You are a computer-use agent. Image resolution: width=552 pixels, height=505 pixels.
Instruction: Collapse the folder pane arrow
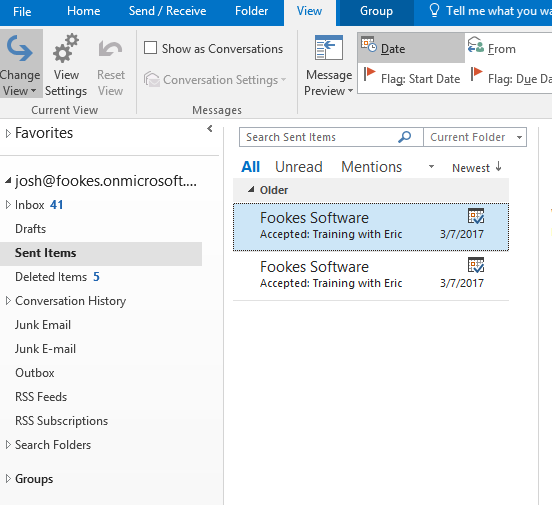click(x=210, y=129)
